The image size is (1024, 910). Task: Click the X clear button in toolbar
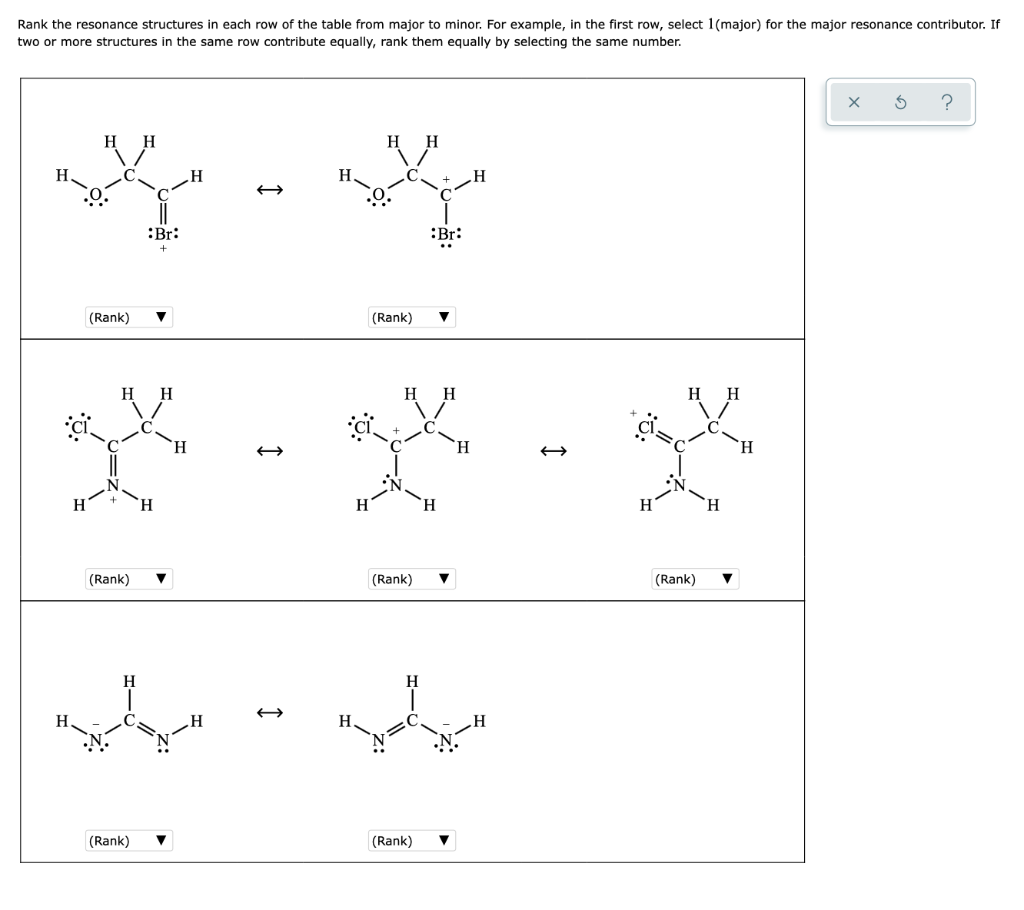click(854, 103)
